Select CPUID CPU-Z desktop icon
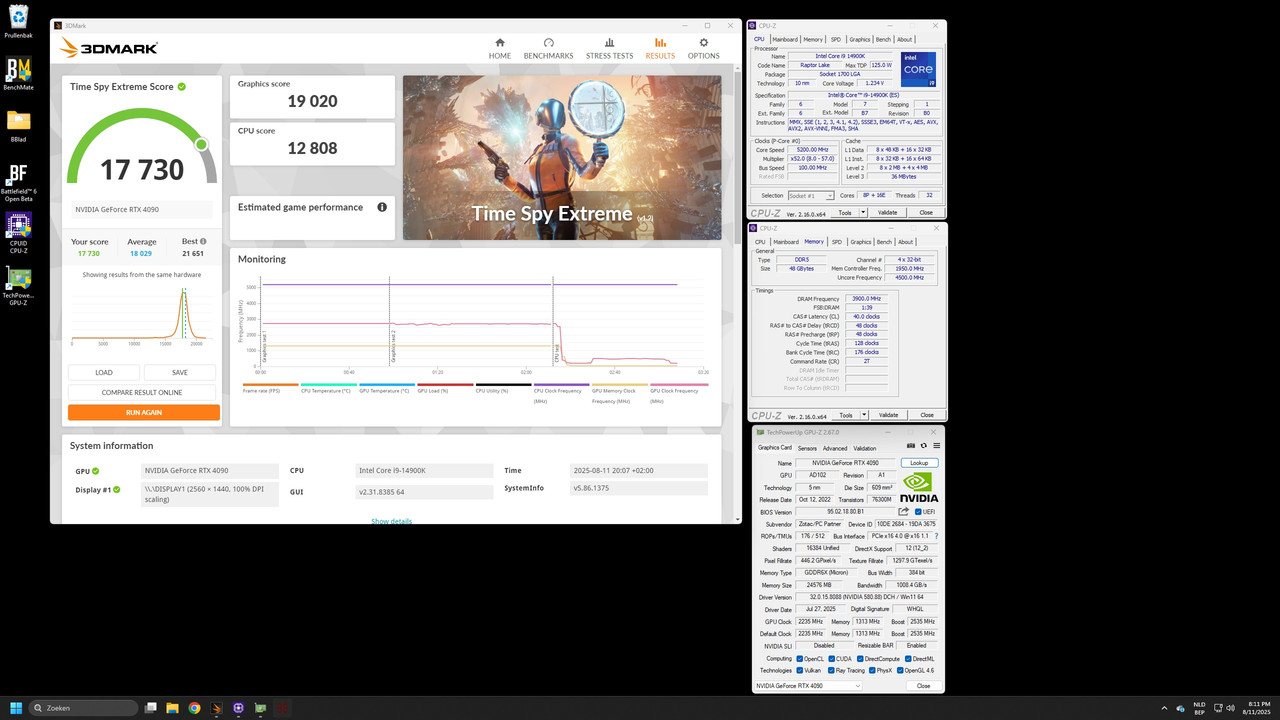 (x=18, y=233)
